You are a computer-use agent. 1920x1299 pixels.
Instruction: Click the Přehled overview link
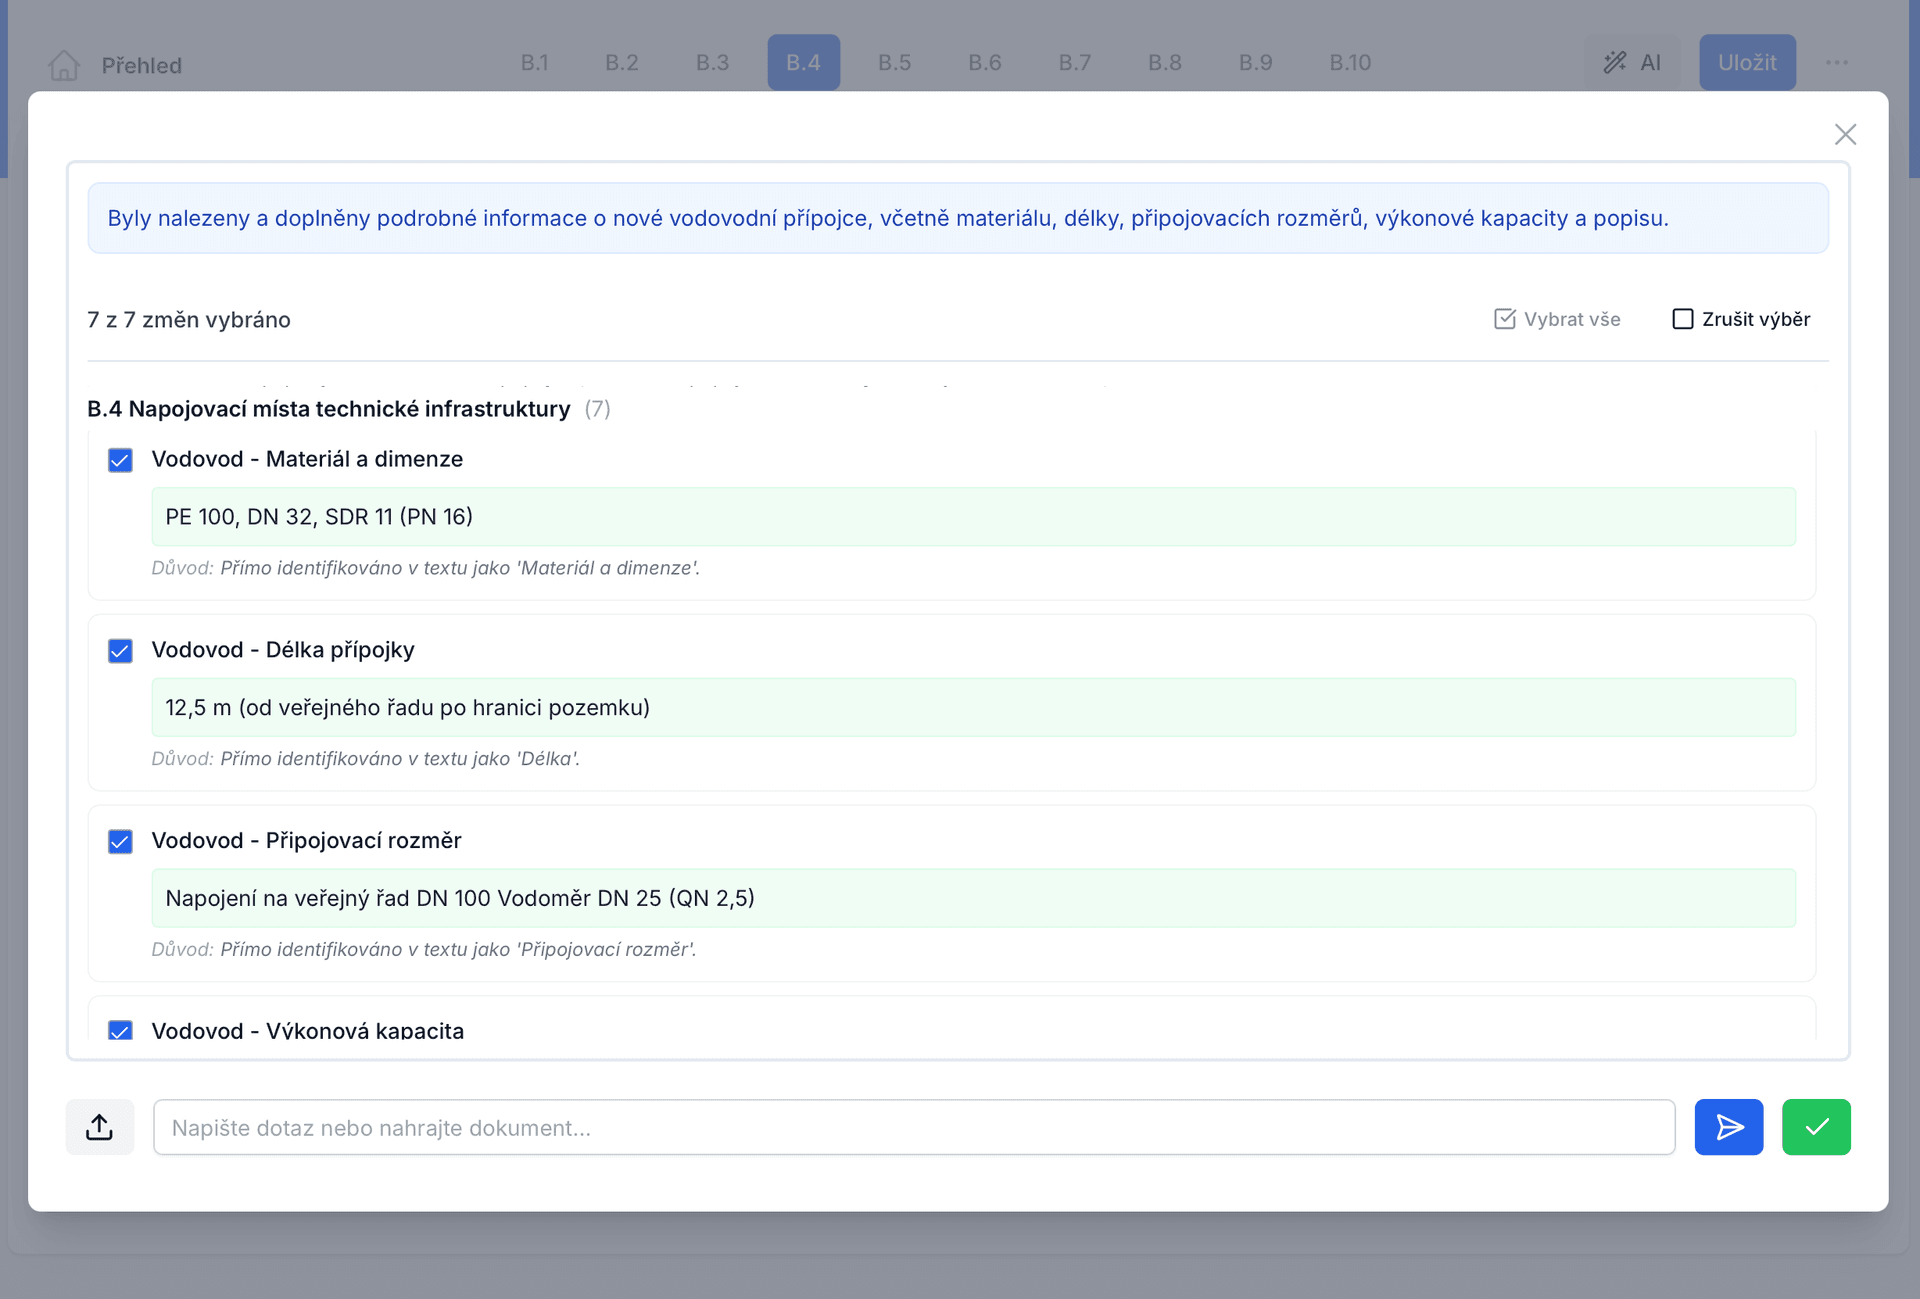(141, 66)
